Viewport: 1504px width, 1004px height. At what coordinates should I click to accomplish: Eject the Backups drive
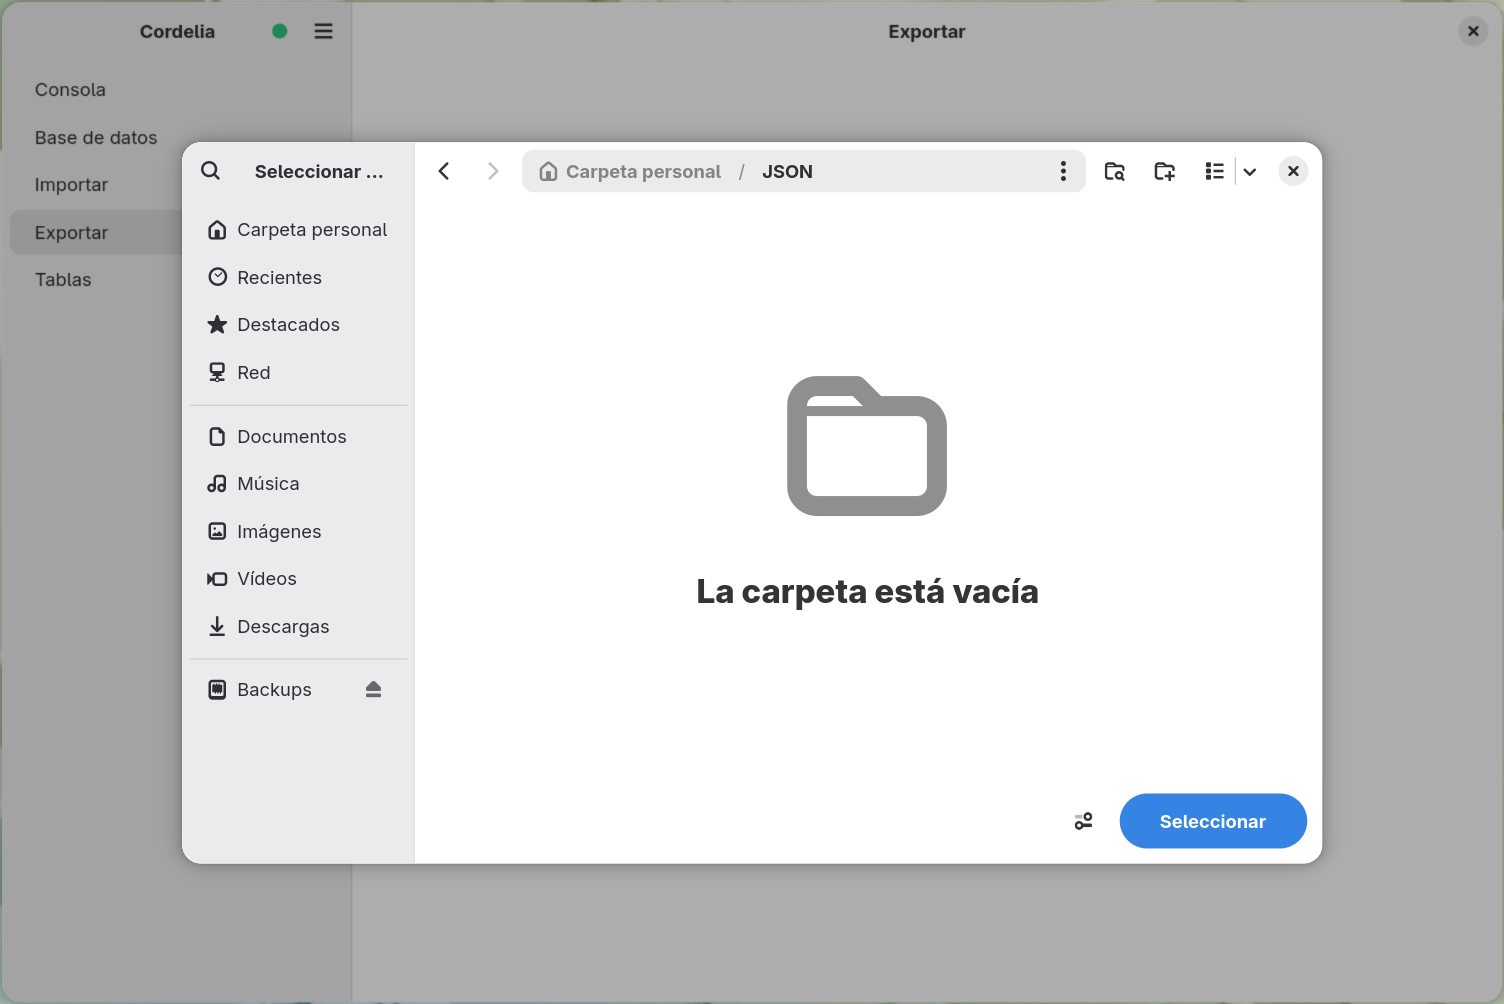[x=374, y=690]
